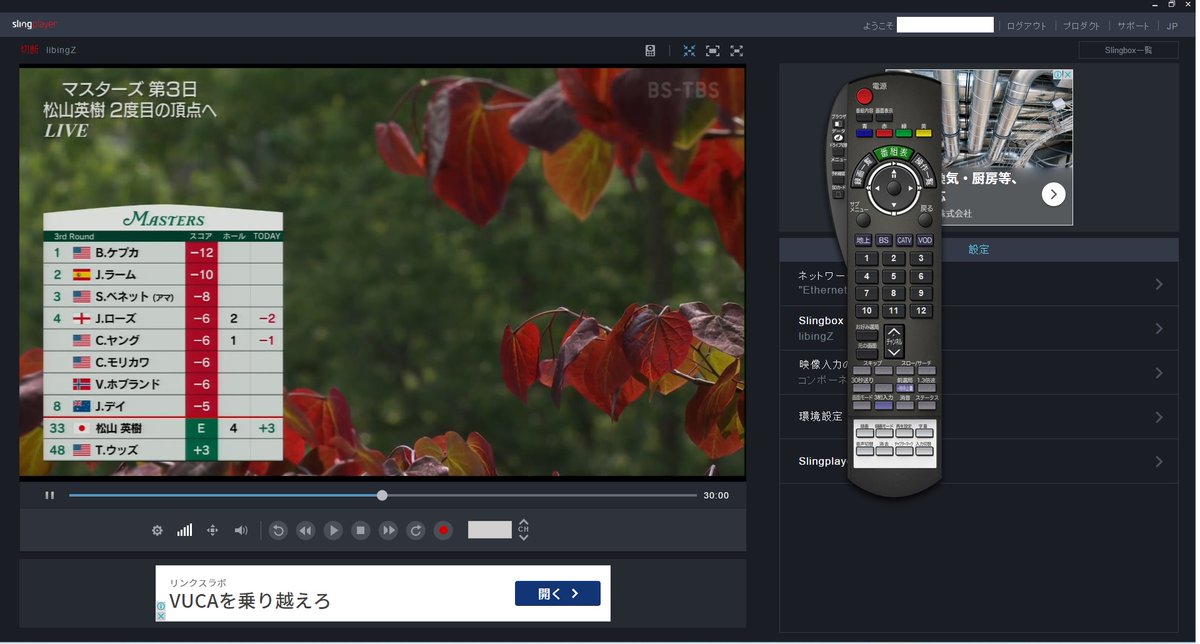Click the ad's white arrow circle button
Image resolution: width=1200 pixels, height=644 pixels.
point(1053,195)
